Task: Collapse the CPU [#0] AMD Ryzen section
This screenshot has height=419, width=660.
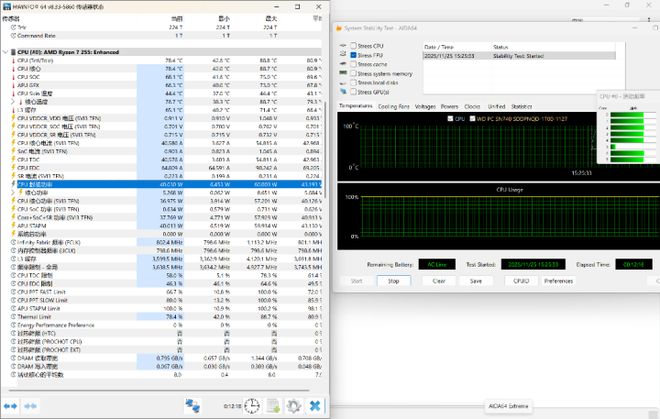Action: (x=5, y=51)
